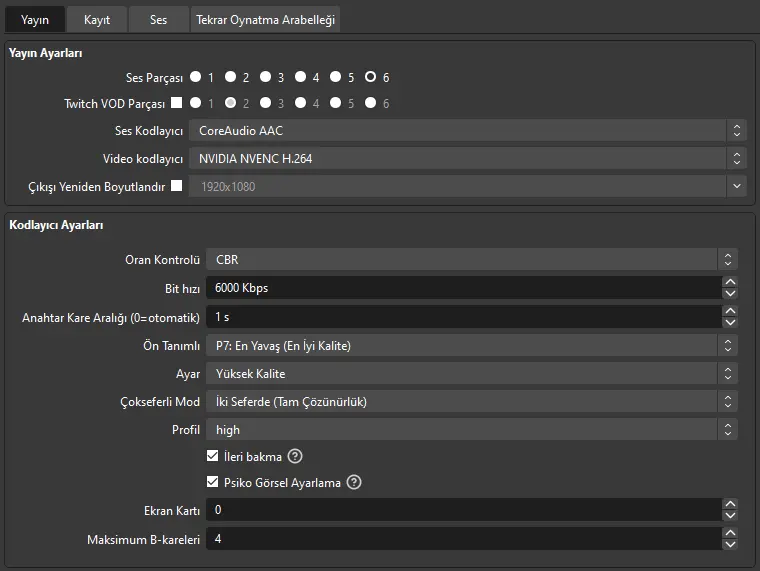Decrease Maksimum B-kareleri with down arrow
760x571 pixels.
coord(730,545)
